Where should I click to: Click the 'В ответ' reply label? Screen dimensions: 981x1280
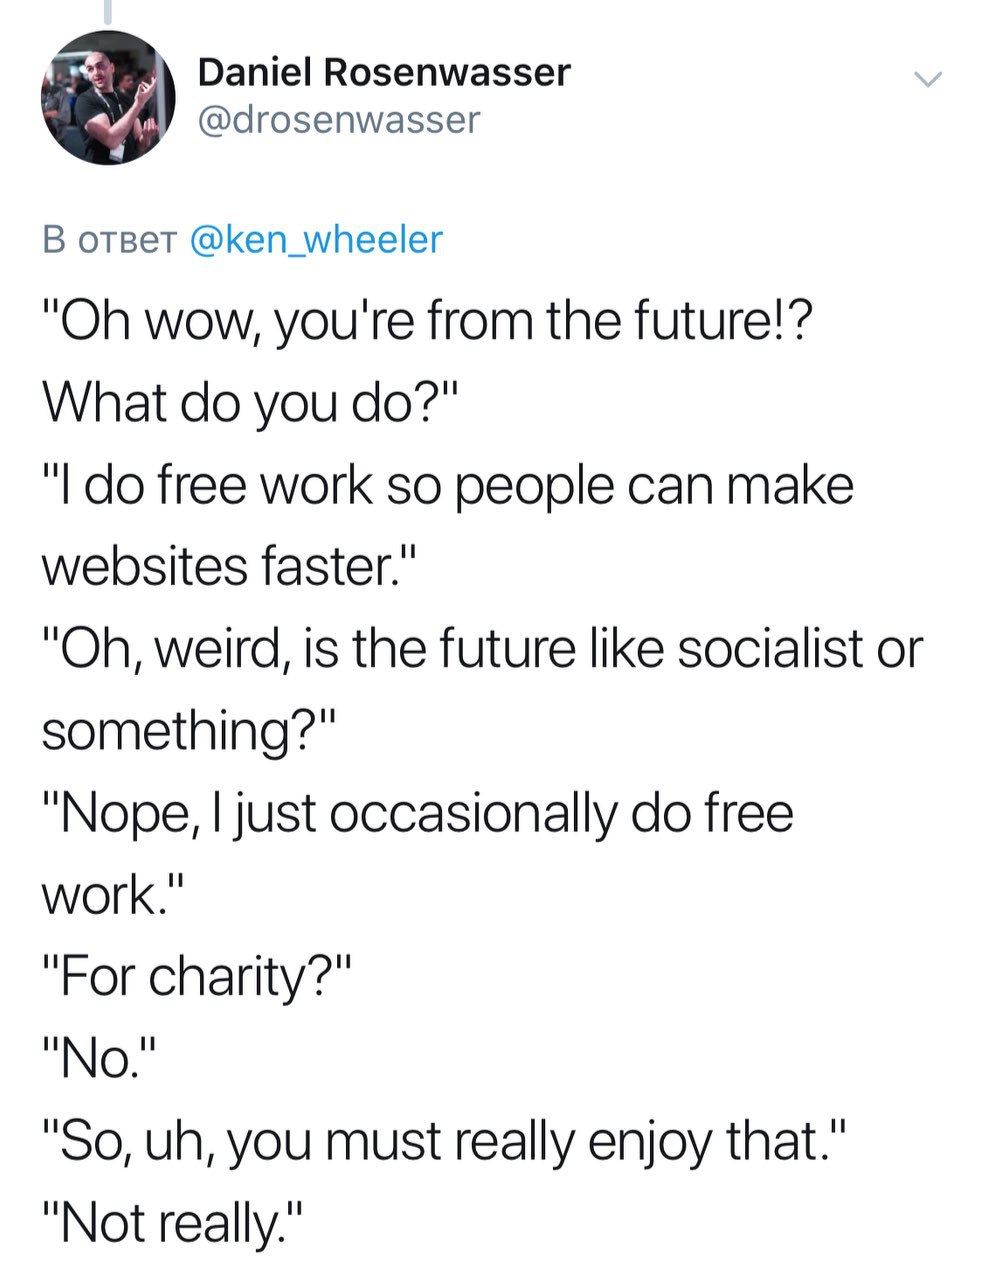(x=109, y=241)
